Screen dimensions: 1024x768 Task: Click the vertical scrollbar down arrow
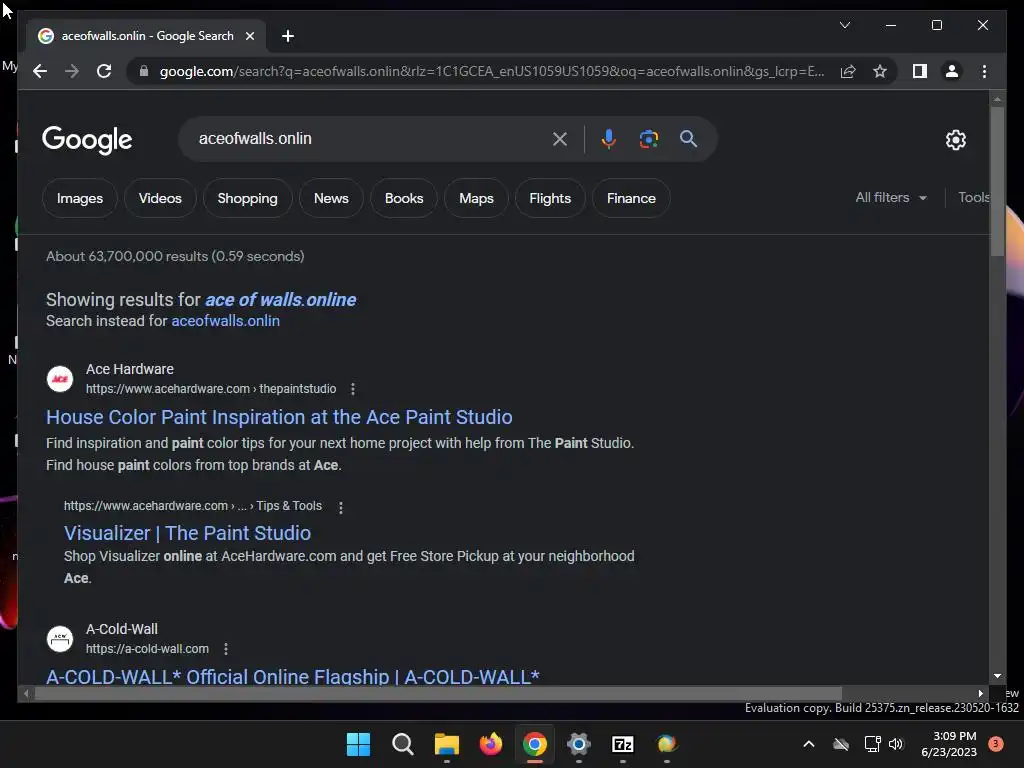pos(997,676)
